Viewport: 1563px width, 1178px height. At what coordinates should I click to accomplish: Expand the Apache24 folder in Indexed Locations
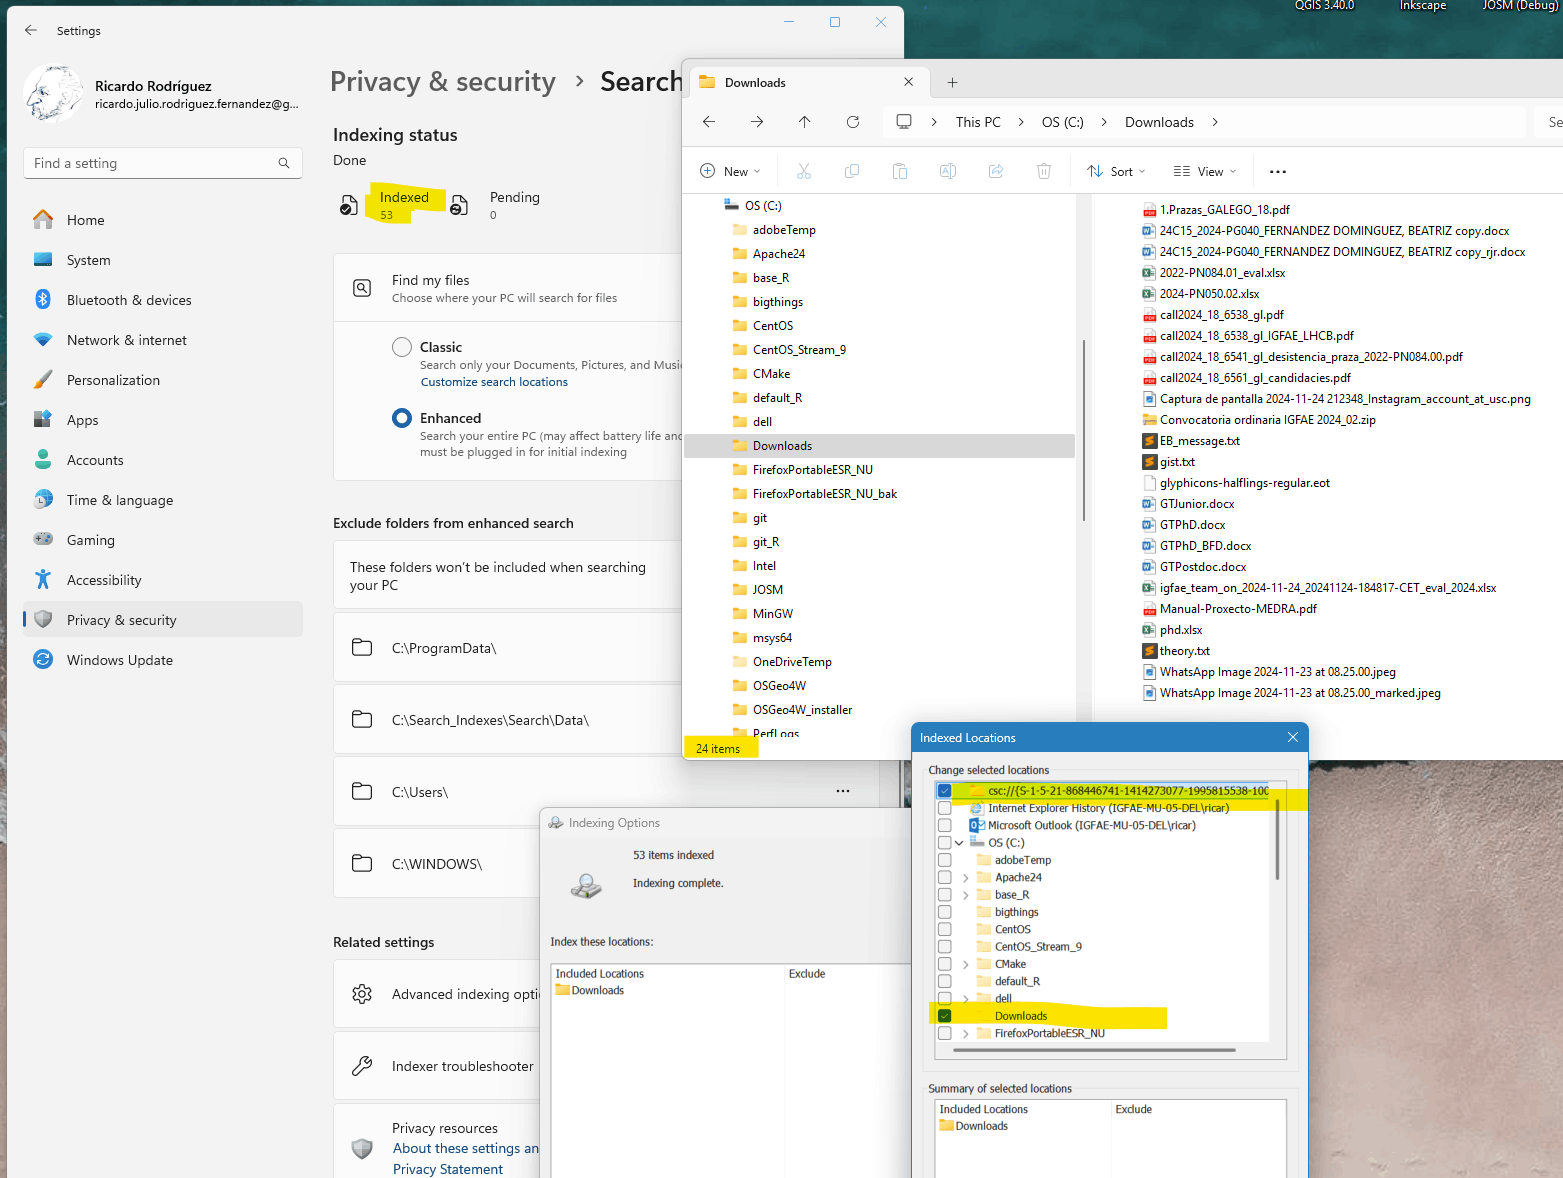pos(964,877)
